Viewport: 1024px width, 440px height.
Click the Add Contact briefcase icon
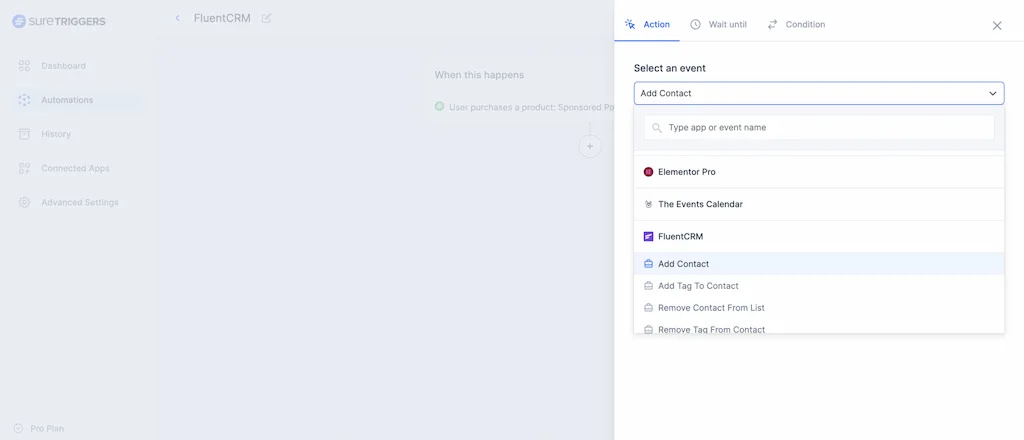pyautogui.click(x=648, y=264)
